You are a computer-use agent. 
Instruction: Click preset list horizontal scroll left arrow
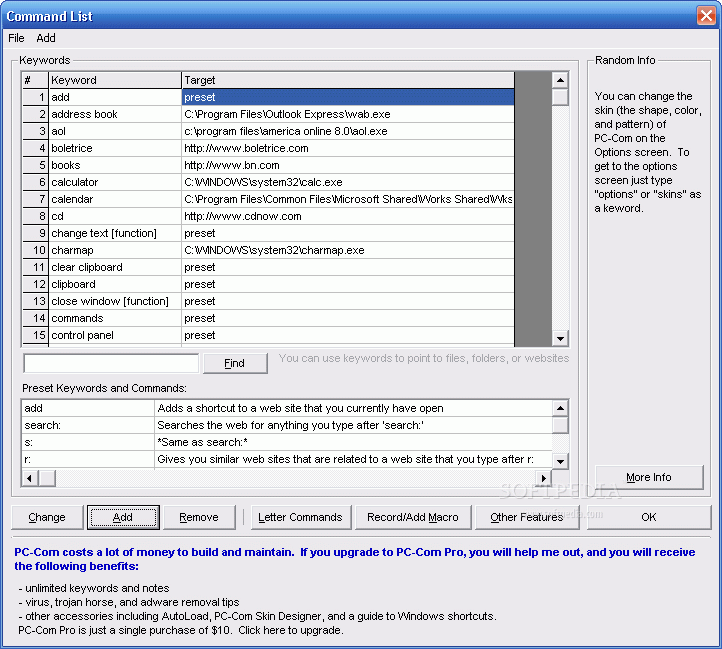click(x=29, y=478)
